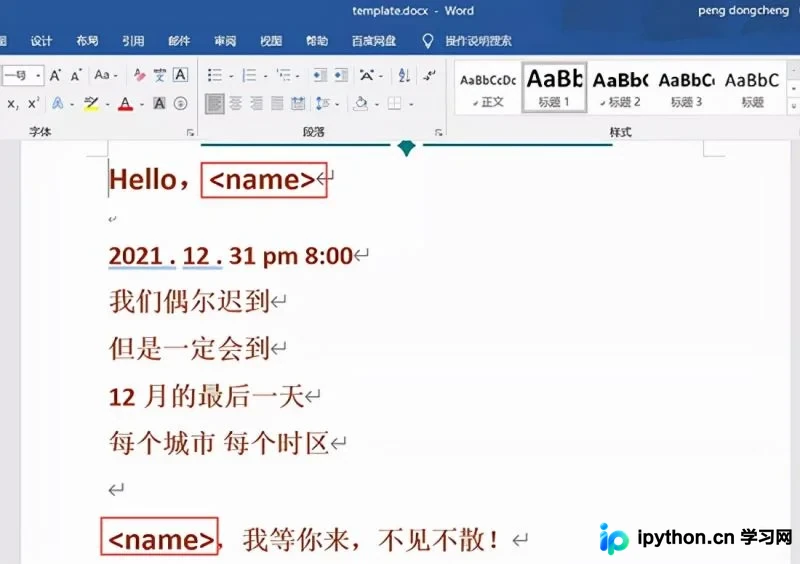Open the line spacing dropdown arrow
The width and height of the screenshot is (800, 564).
point(337,105)
